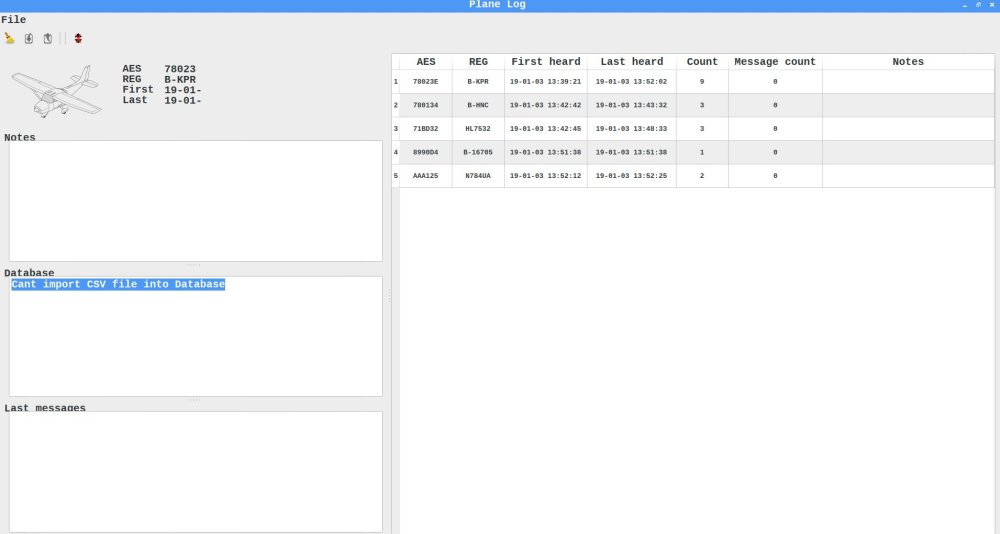
Task: Click last heard cell 19-01-03 13:48:33
Action: (631, 129)
